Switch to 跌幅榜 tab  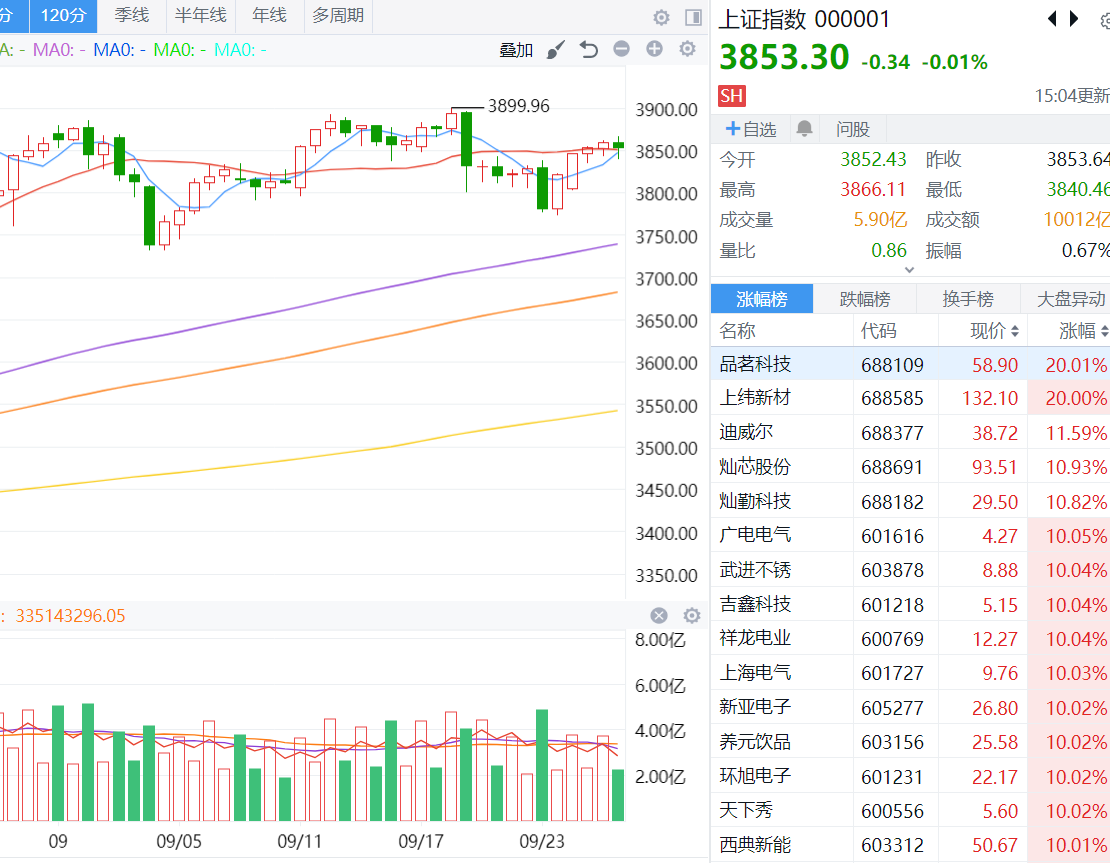click(865, 299)
